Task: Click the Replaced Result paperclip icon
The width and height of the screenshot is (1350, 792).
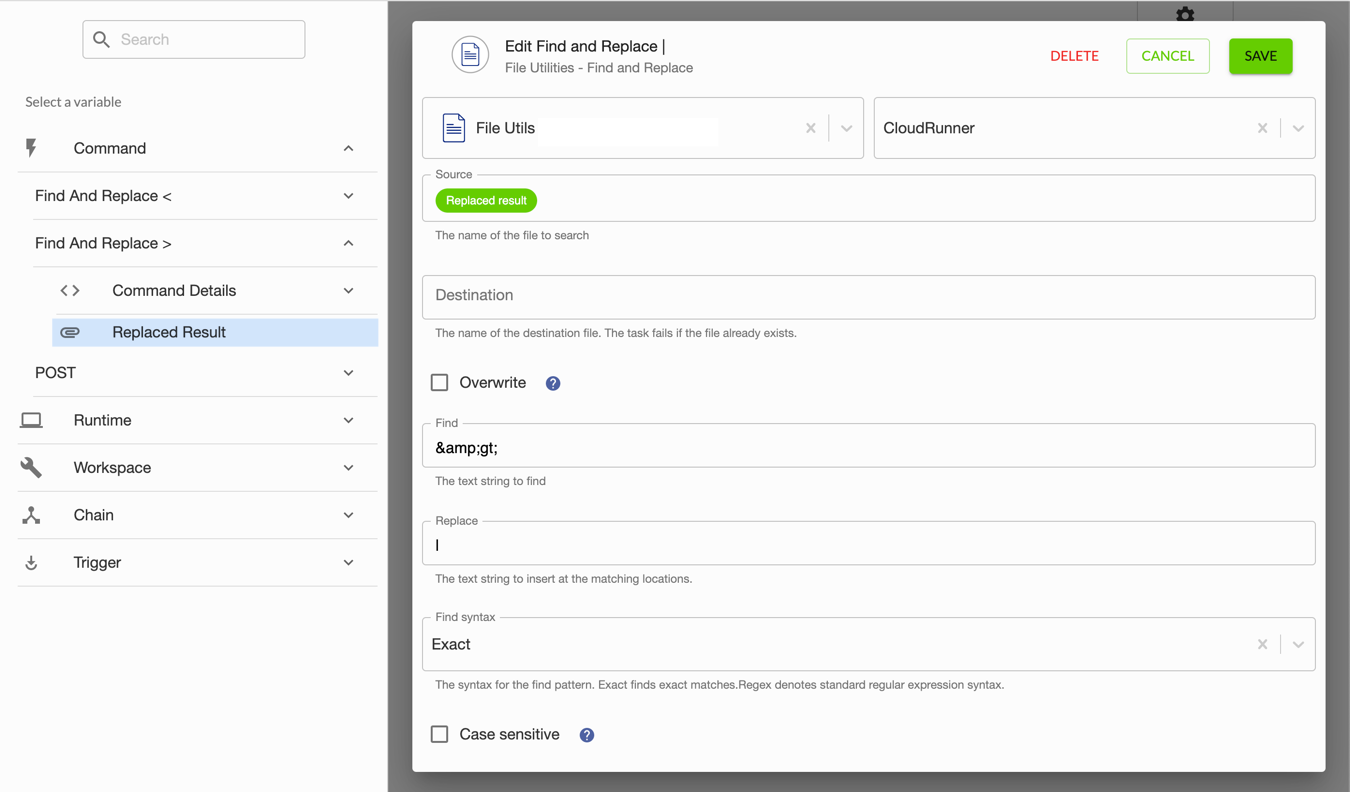Action: coord(70,332)
